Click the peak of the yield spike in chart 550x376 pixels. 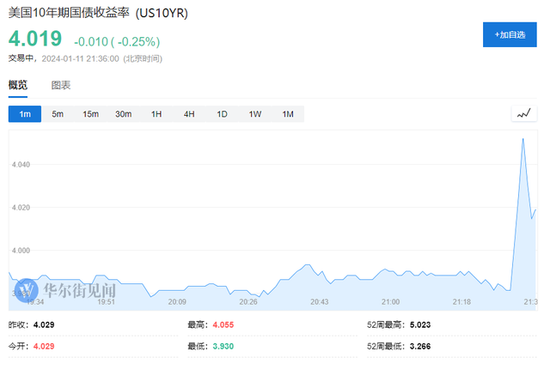tap(523, 139)
